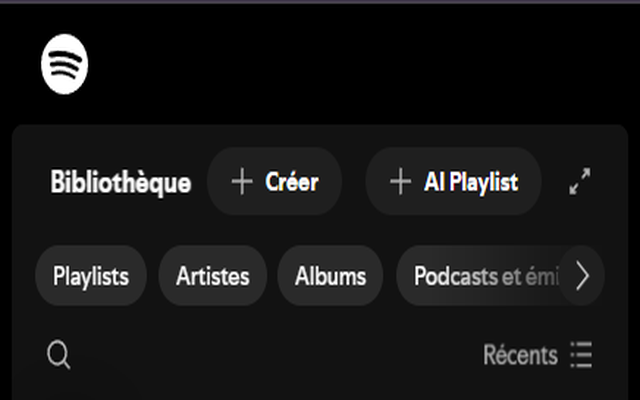
Task: Click the list view icon beside Récents
Action: (x=581, y=354)
